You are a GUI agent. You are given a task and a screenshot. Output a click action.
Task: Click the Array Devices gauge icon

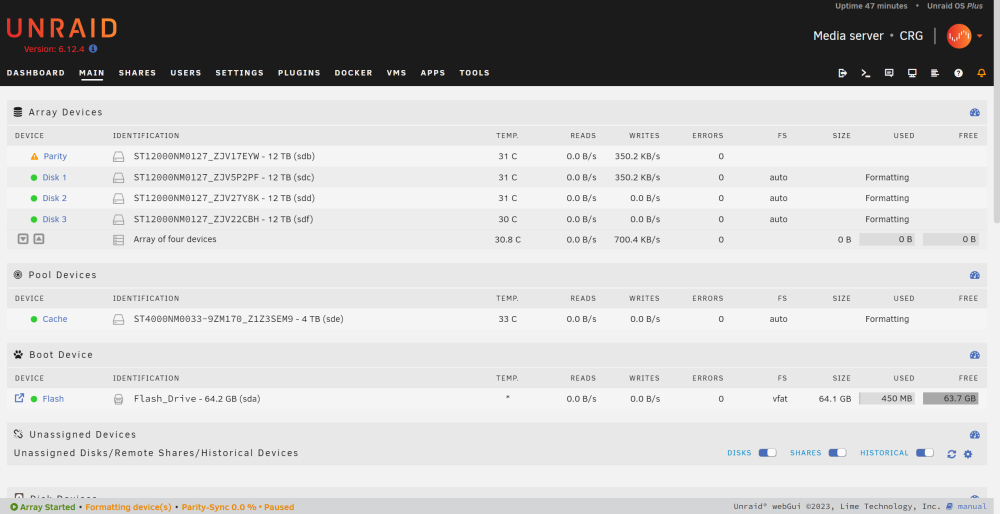coord(974,112)
